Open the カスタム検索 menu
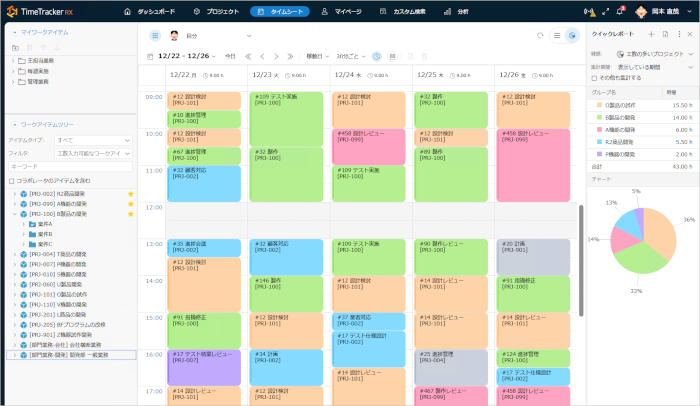The width and height of the screenshot is (700, 406). (403, 12)
